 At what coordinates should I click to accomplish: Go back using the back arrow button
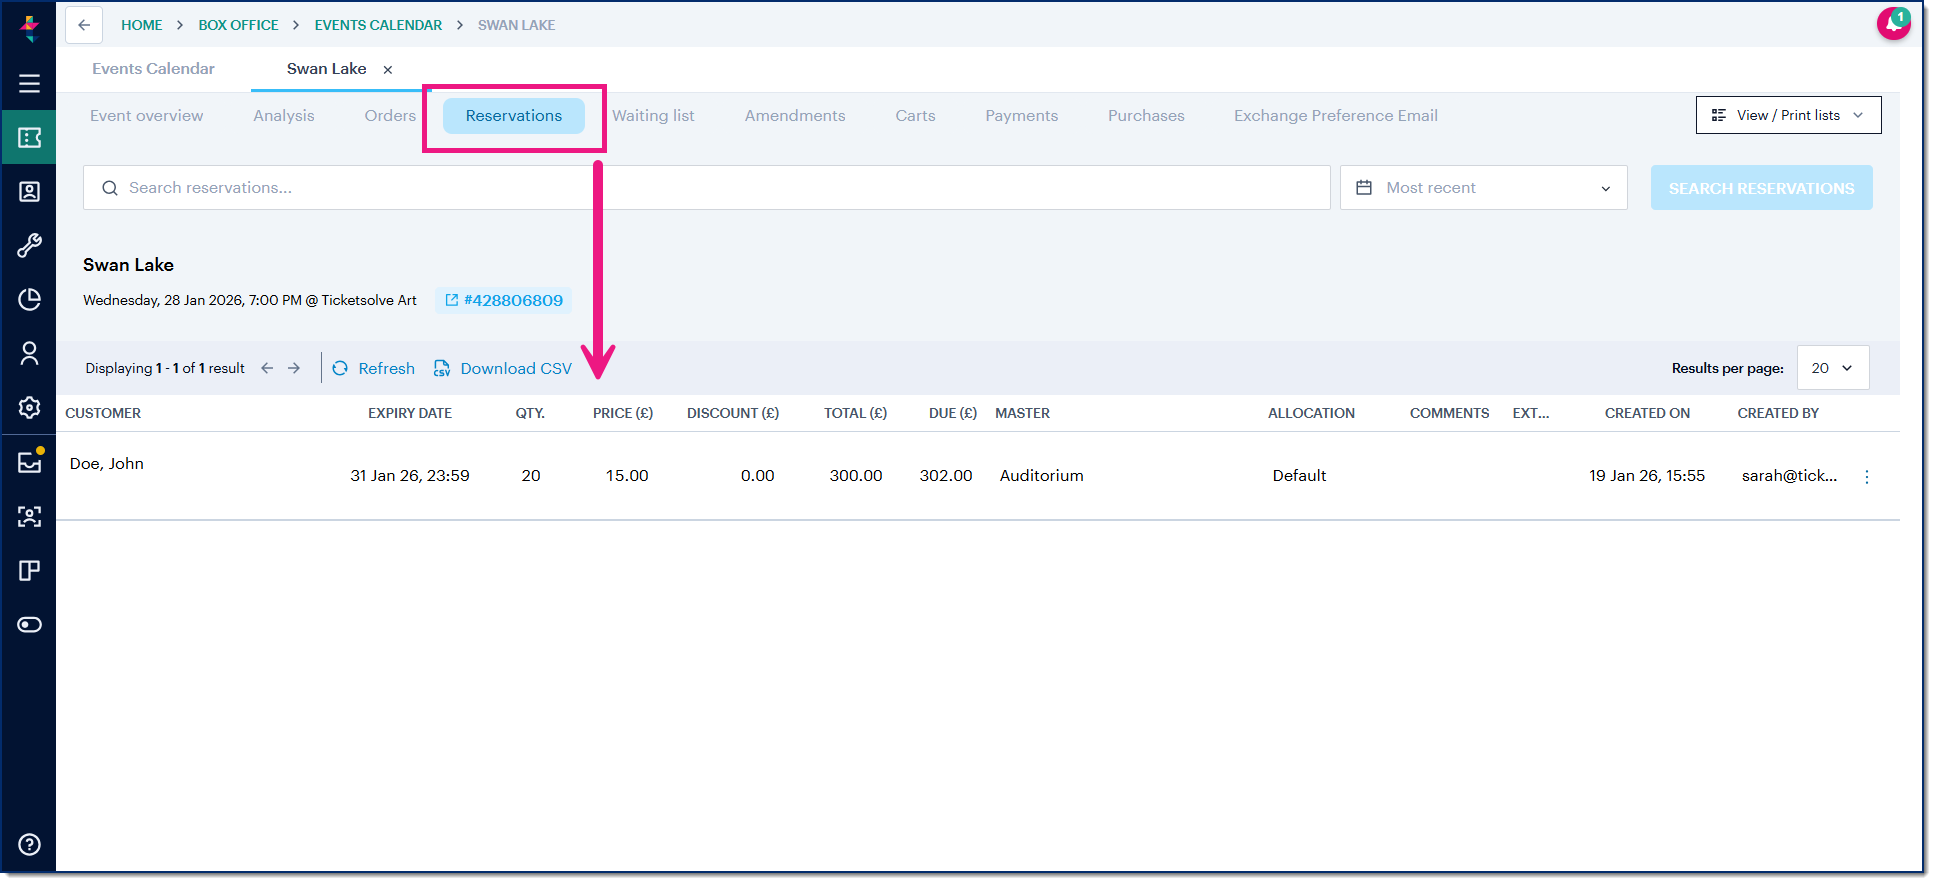pyautogui.click(x=84, y=25)
